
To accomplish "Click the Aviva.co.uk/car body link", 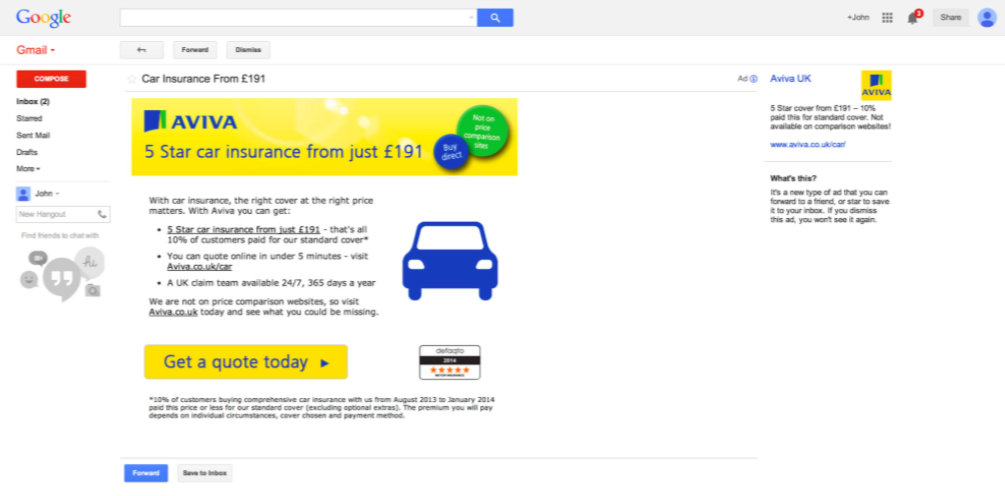I will [x=199, y=267].
